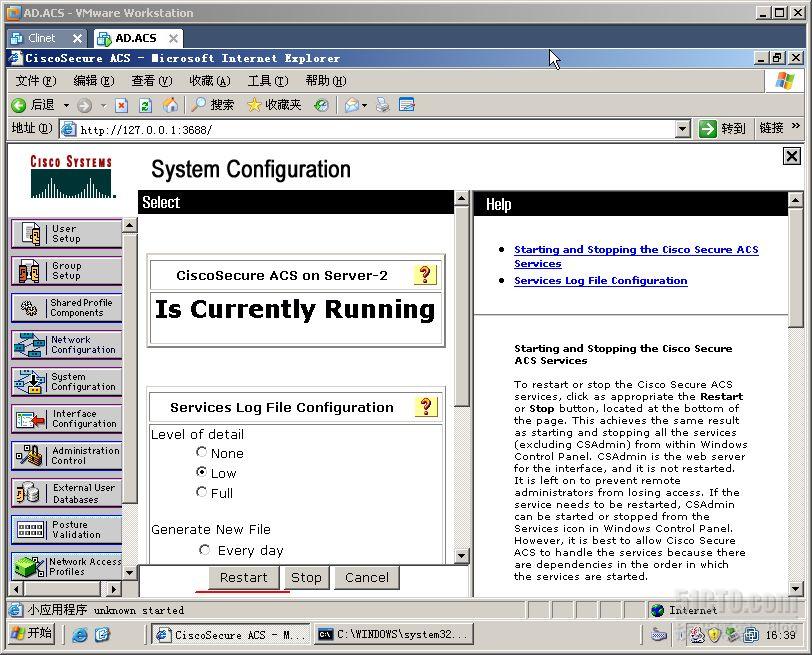Select Every day for new file generation

point(205,549)
